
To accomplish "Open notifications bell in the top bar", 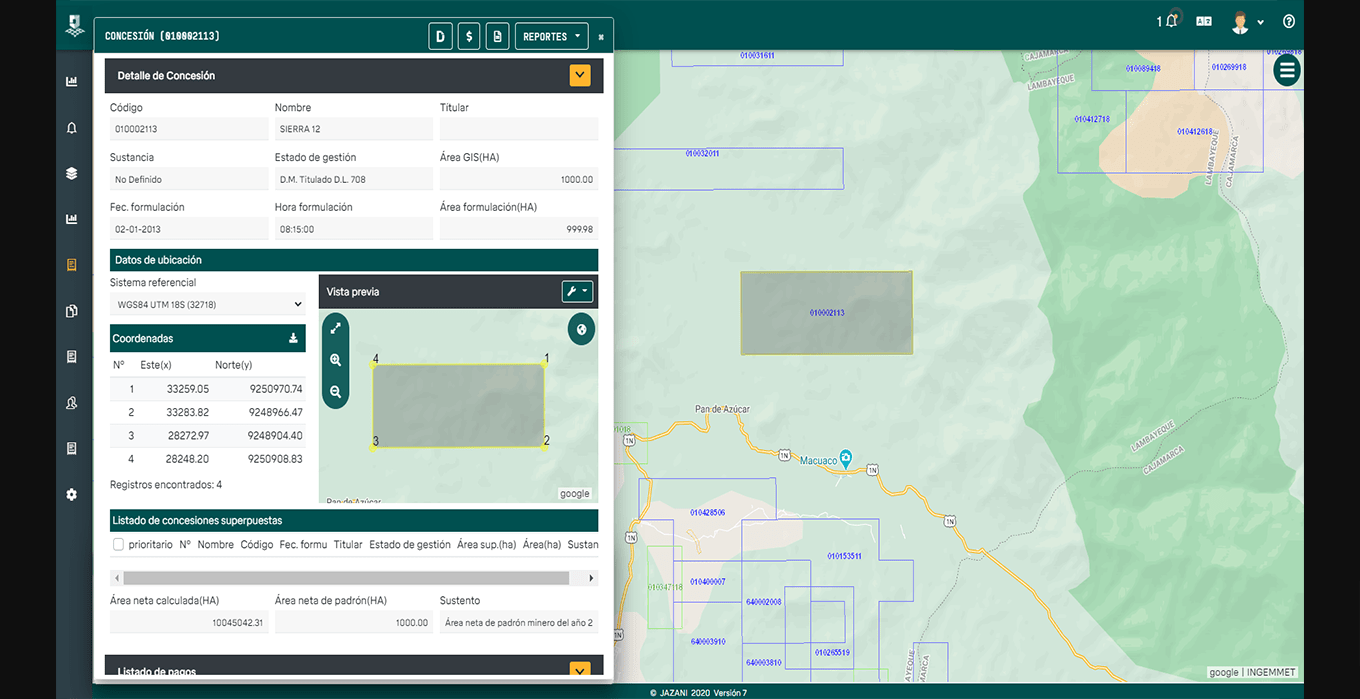I will pyautogui.click(x=1169, y=21).
